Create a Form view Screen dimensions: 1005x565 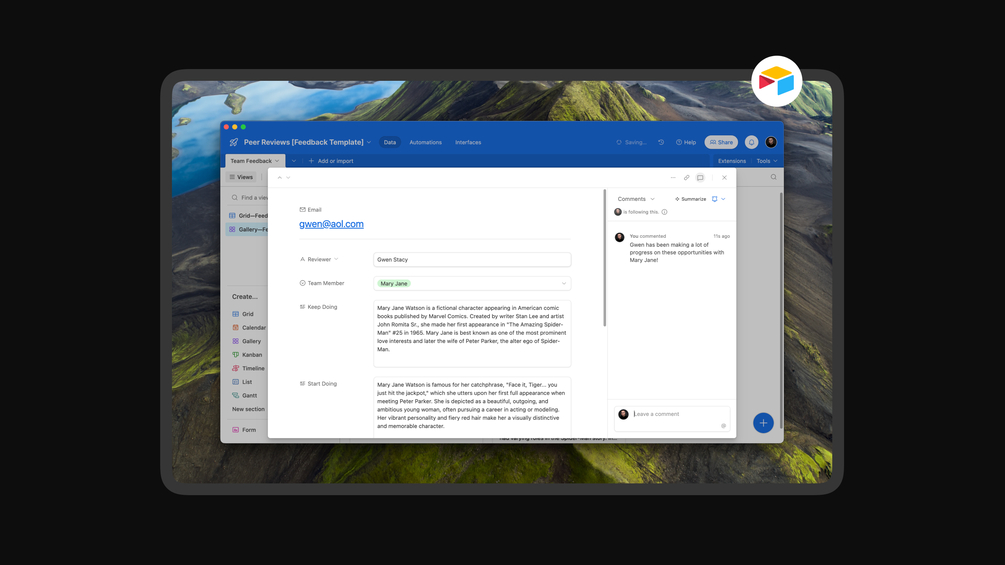click(244, 430)
